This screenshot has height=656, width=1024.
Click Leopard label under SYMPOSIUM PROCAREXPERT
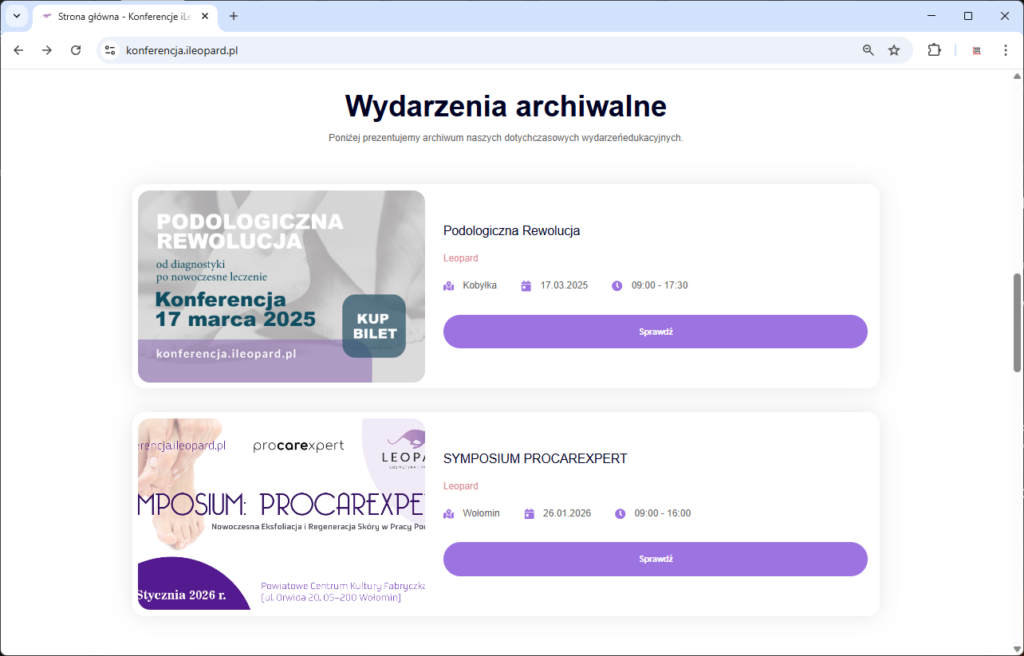click(x=461, y=486)
